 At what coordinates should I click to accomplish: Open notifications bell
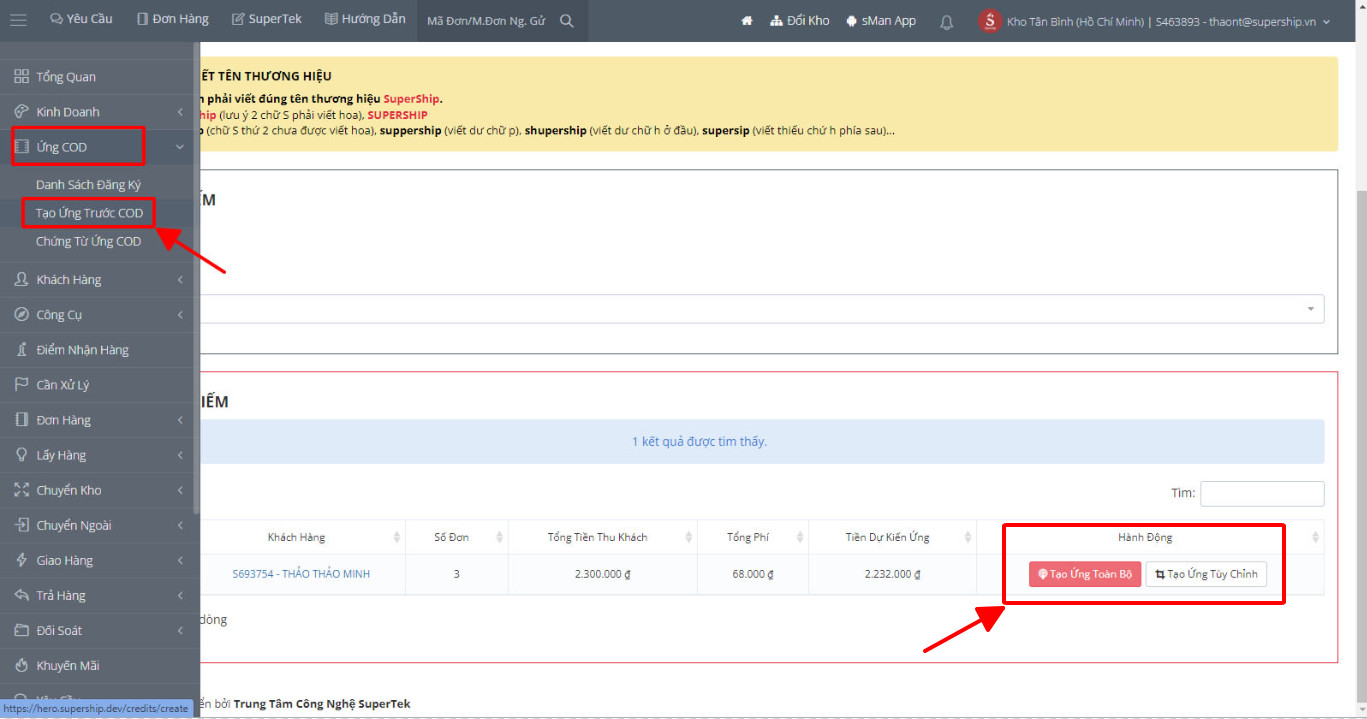click(946, 21)
